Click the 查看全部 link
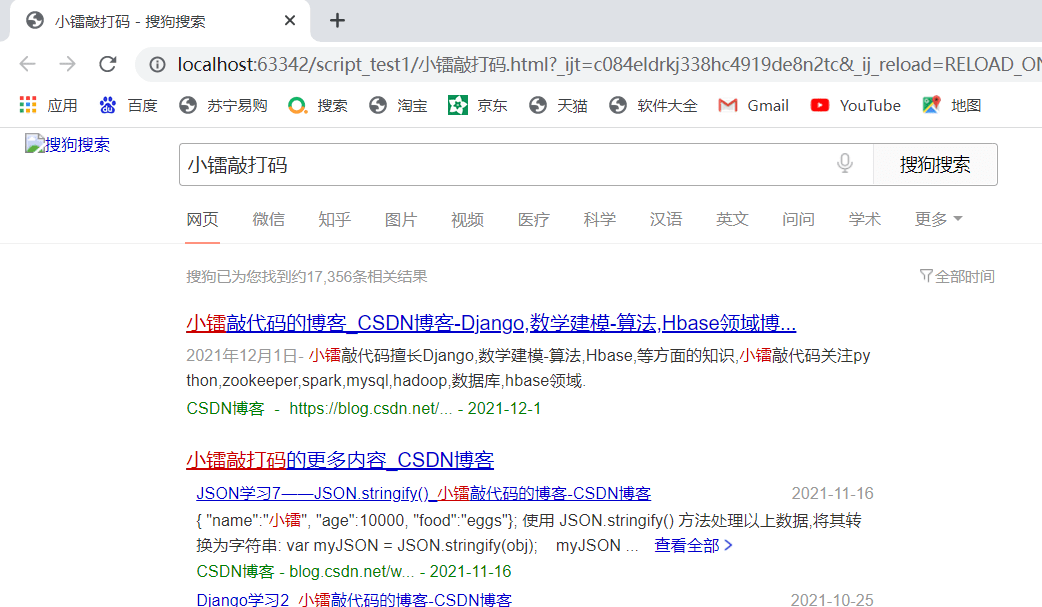The image size is (1042, 607). click(693, 546)
